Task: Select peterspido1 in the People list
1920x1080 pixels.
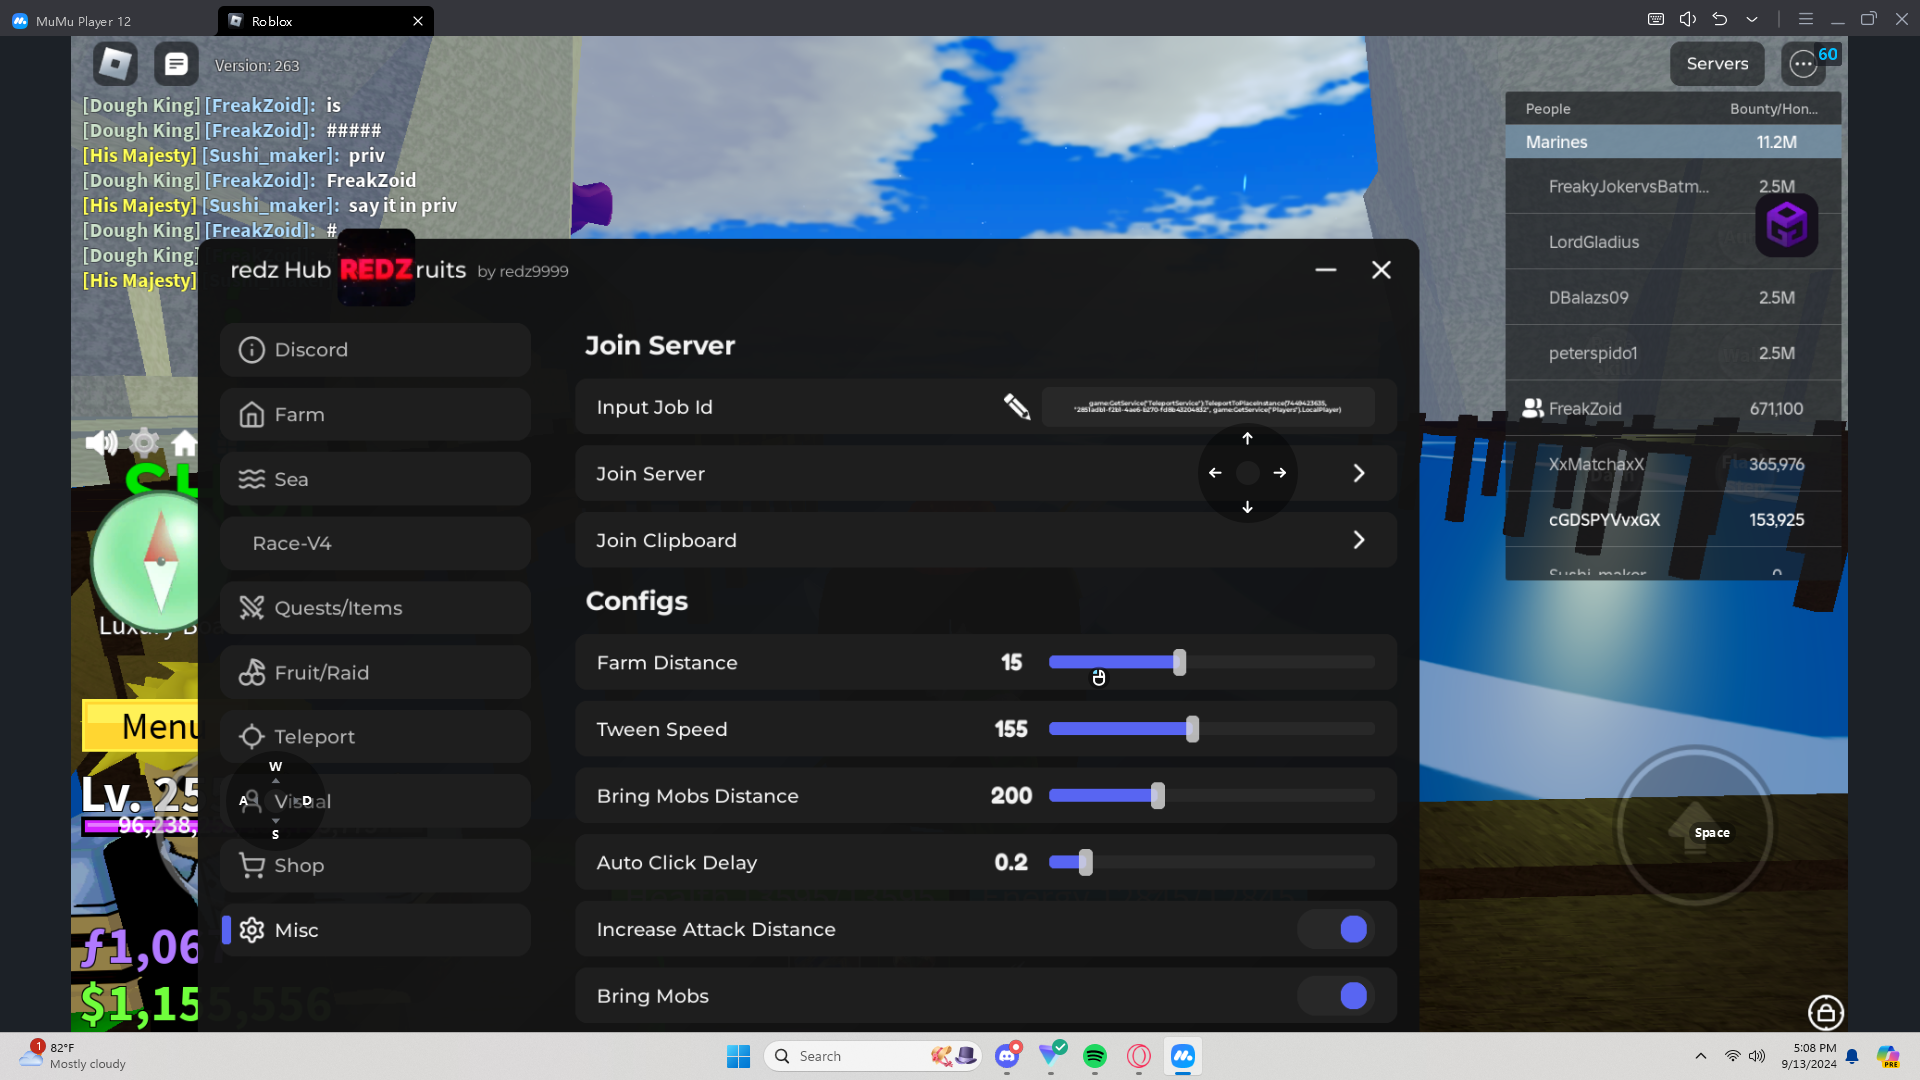Action: pyautogui.click(x=1674, y=353)
